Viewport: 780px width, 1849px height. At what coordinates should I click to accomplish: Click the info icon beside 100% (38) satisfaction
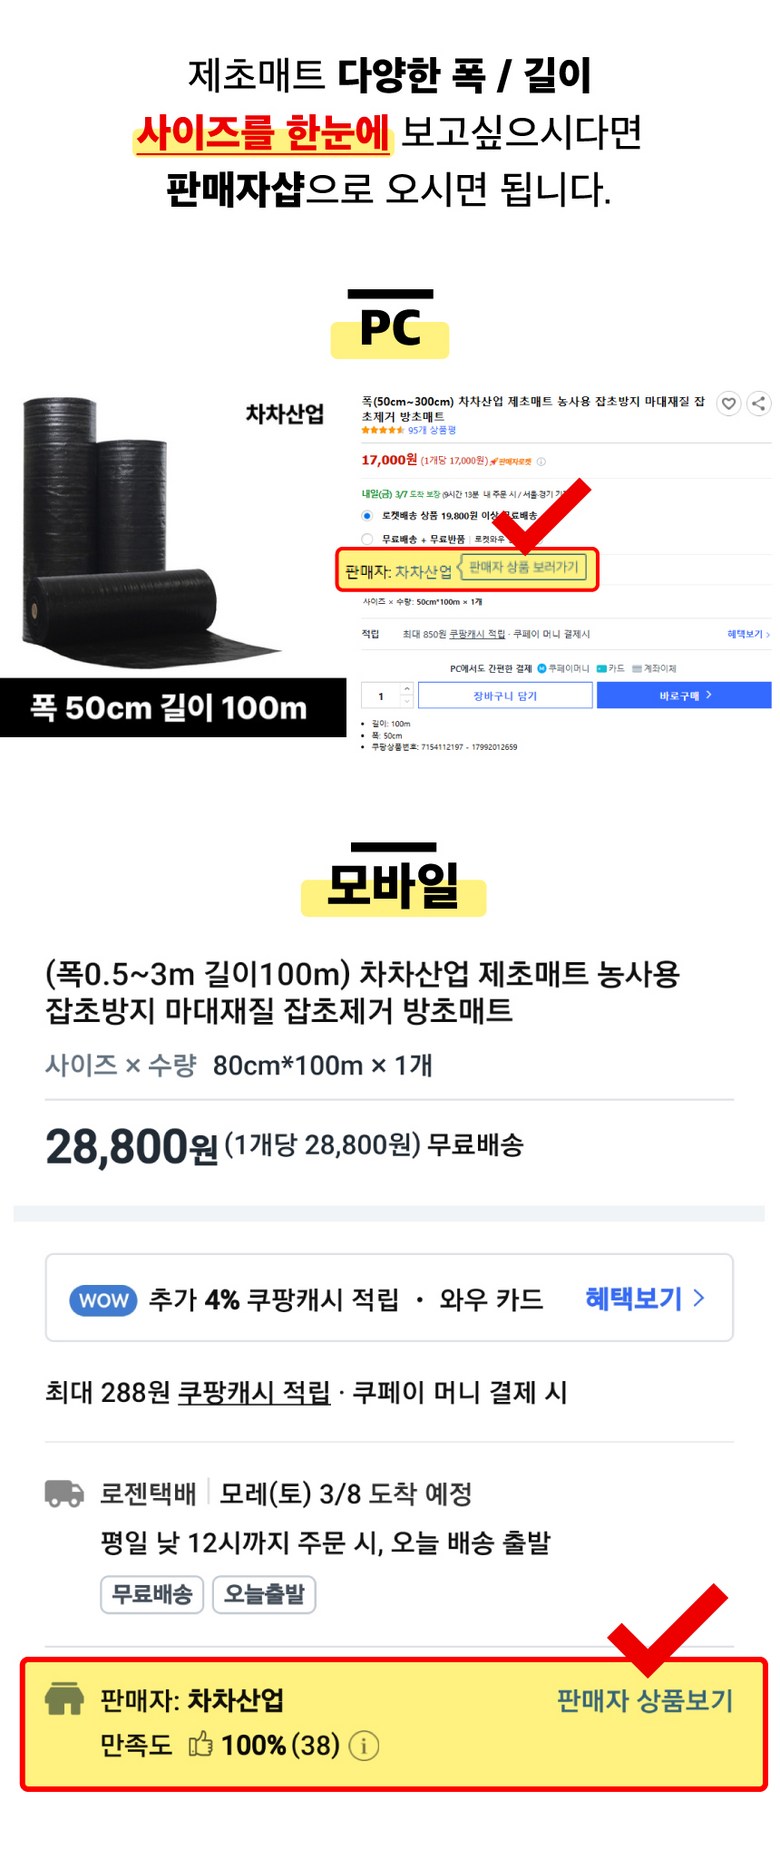(364, 1746)
